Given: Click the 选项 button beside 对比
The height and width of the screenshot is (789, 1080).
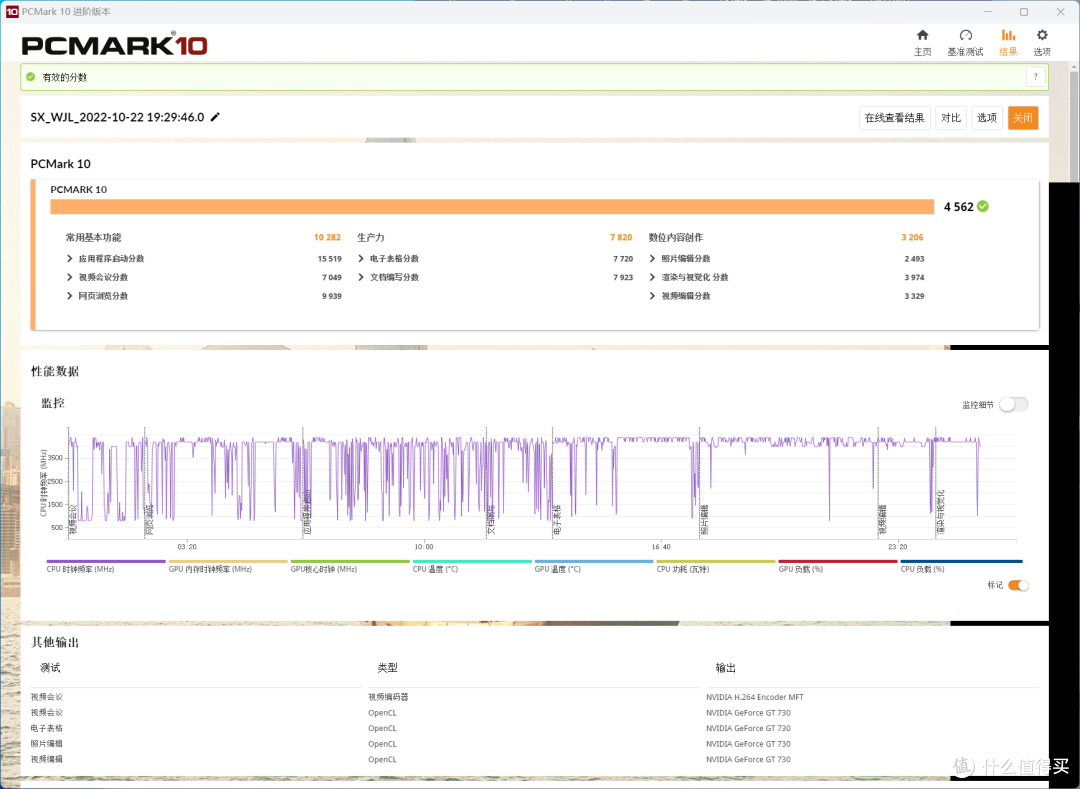Looking at the screenshot, I should (x=986, y=118).
